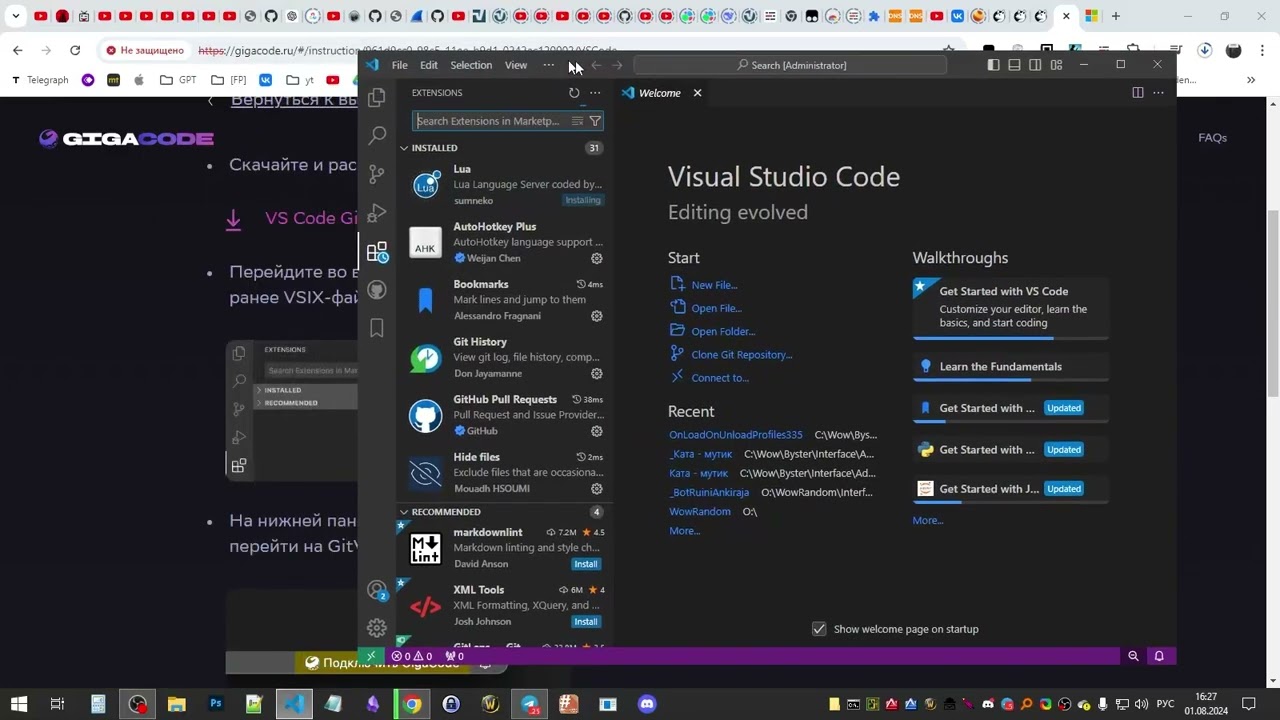Open the Extensions view icon

[x=377, y=252]
